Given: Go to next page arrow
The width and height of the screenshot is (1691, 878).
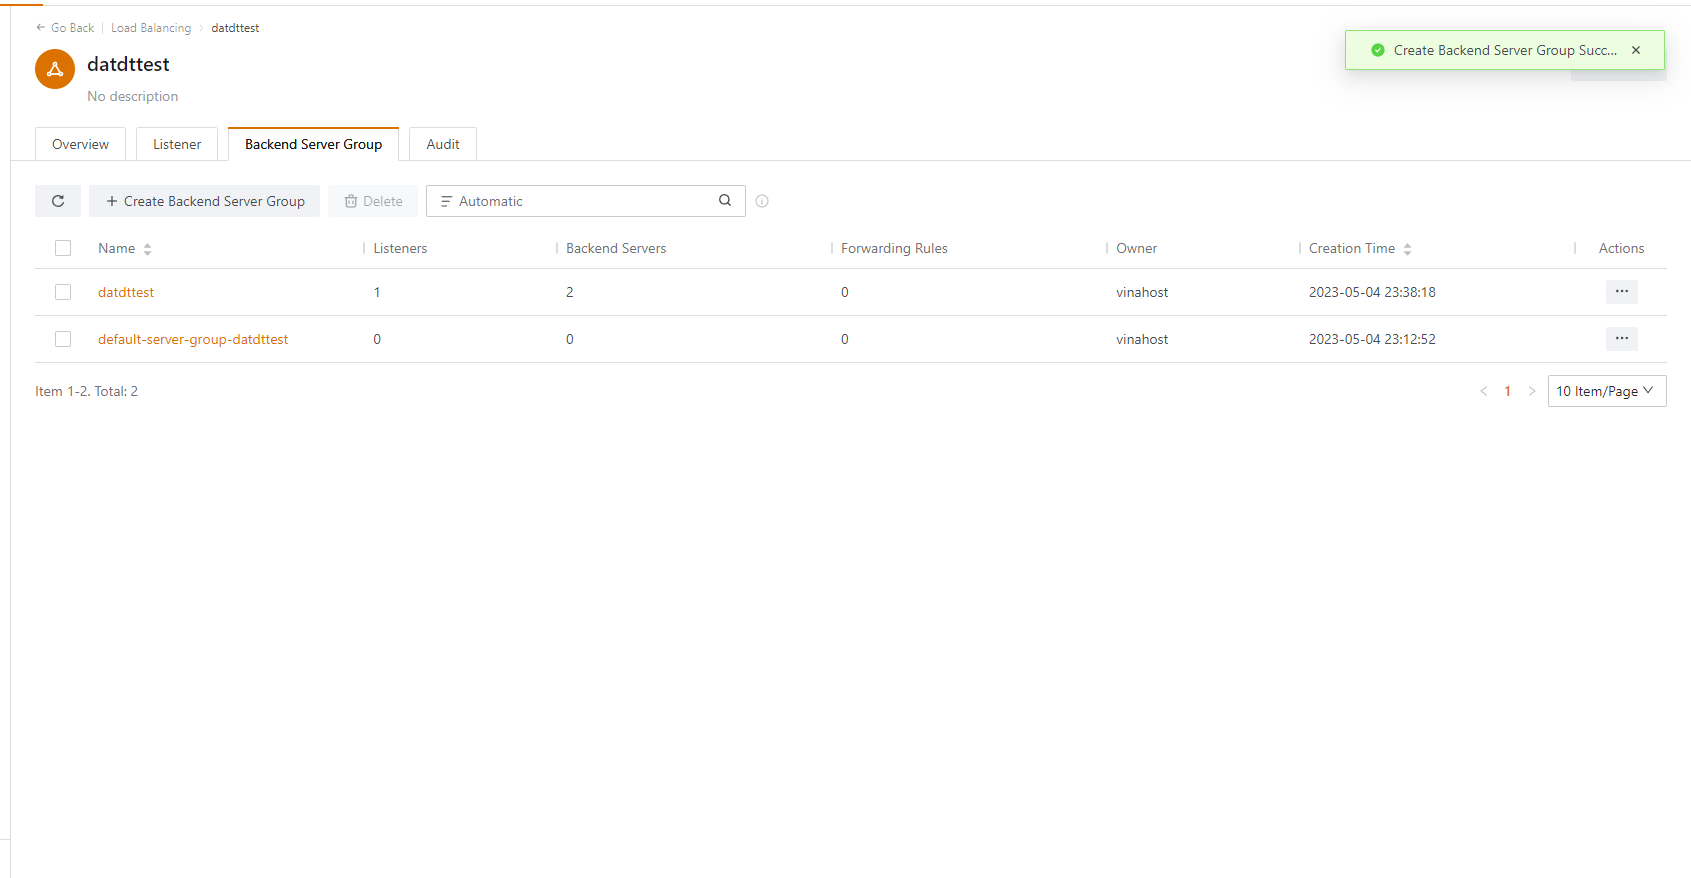Looking at the screenshot, I should 1531,391.
